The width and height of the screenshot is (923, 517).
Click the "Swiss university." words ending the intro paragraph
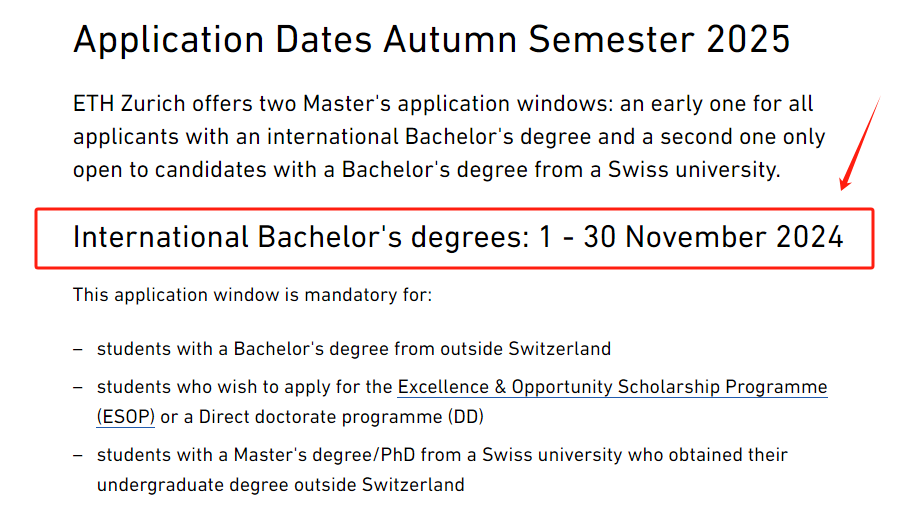[694, 170]
